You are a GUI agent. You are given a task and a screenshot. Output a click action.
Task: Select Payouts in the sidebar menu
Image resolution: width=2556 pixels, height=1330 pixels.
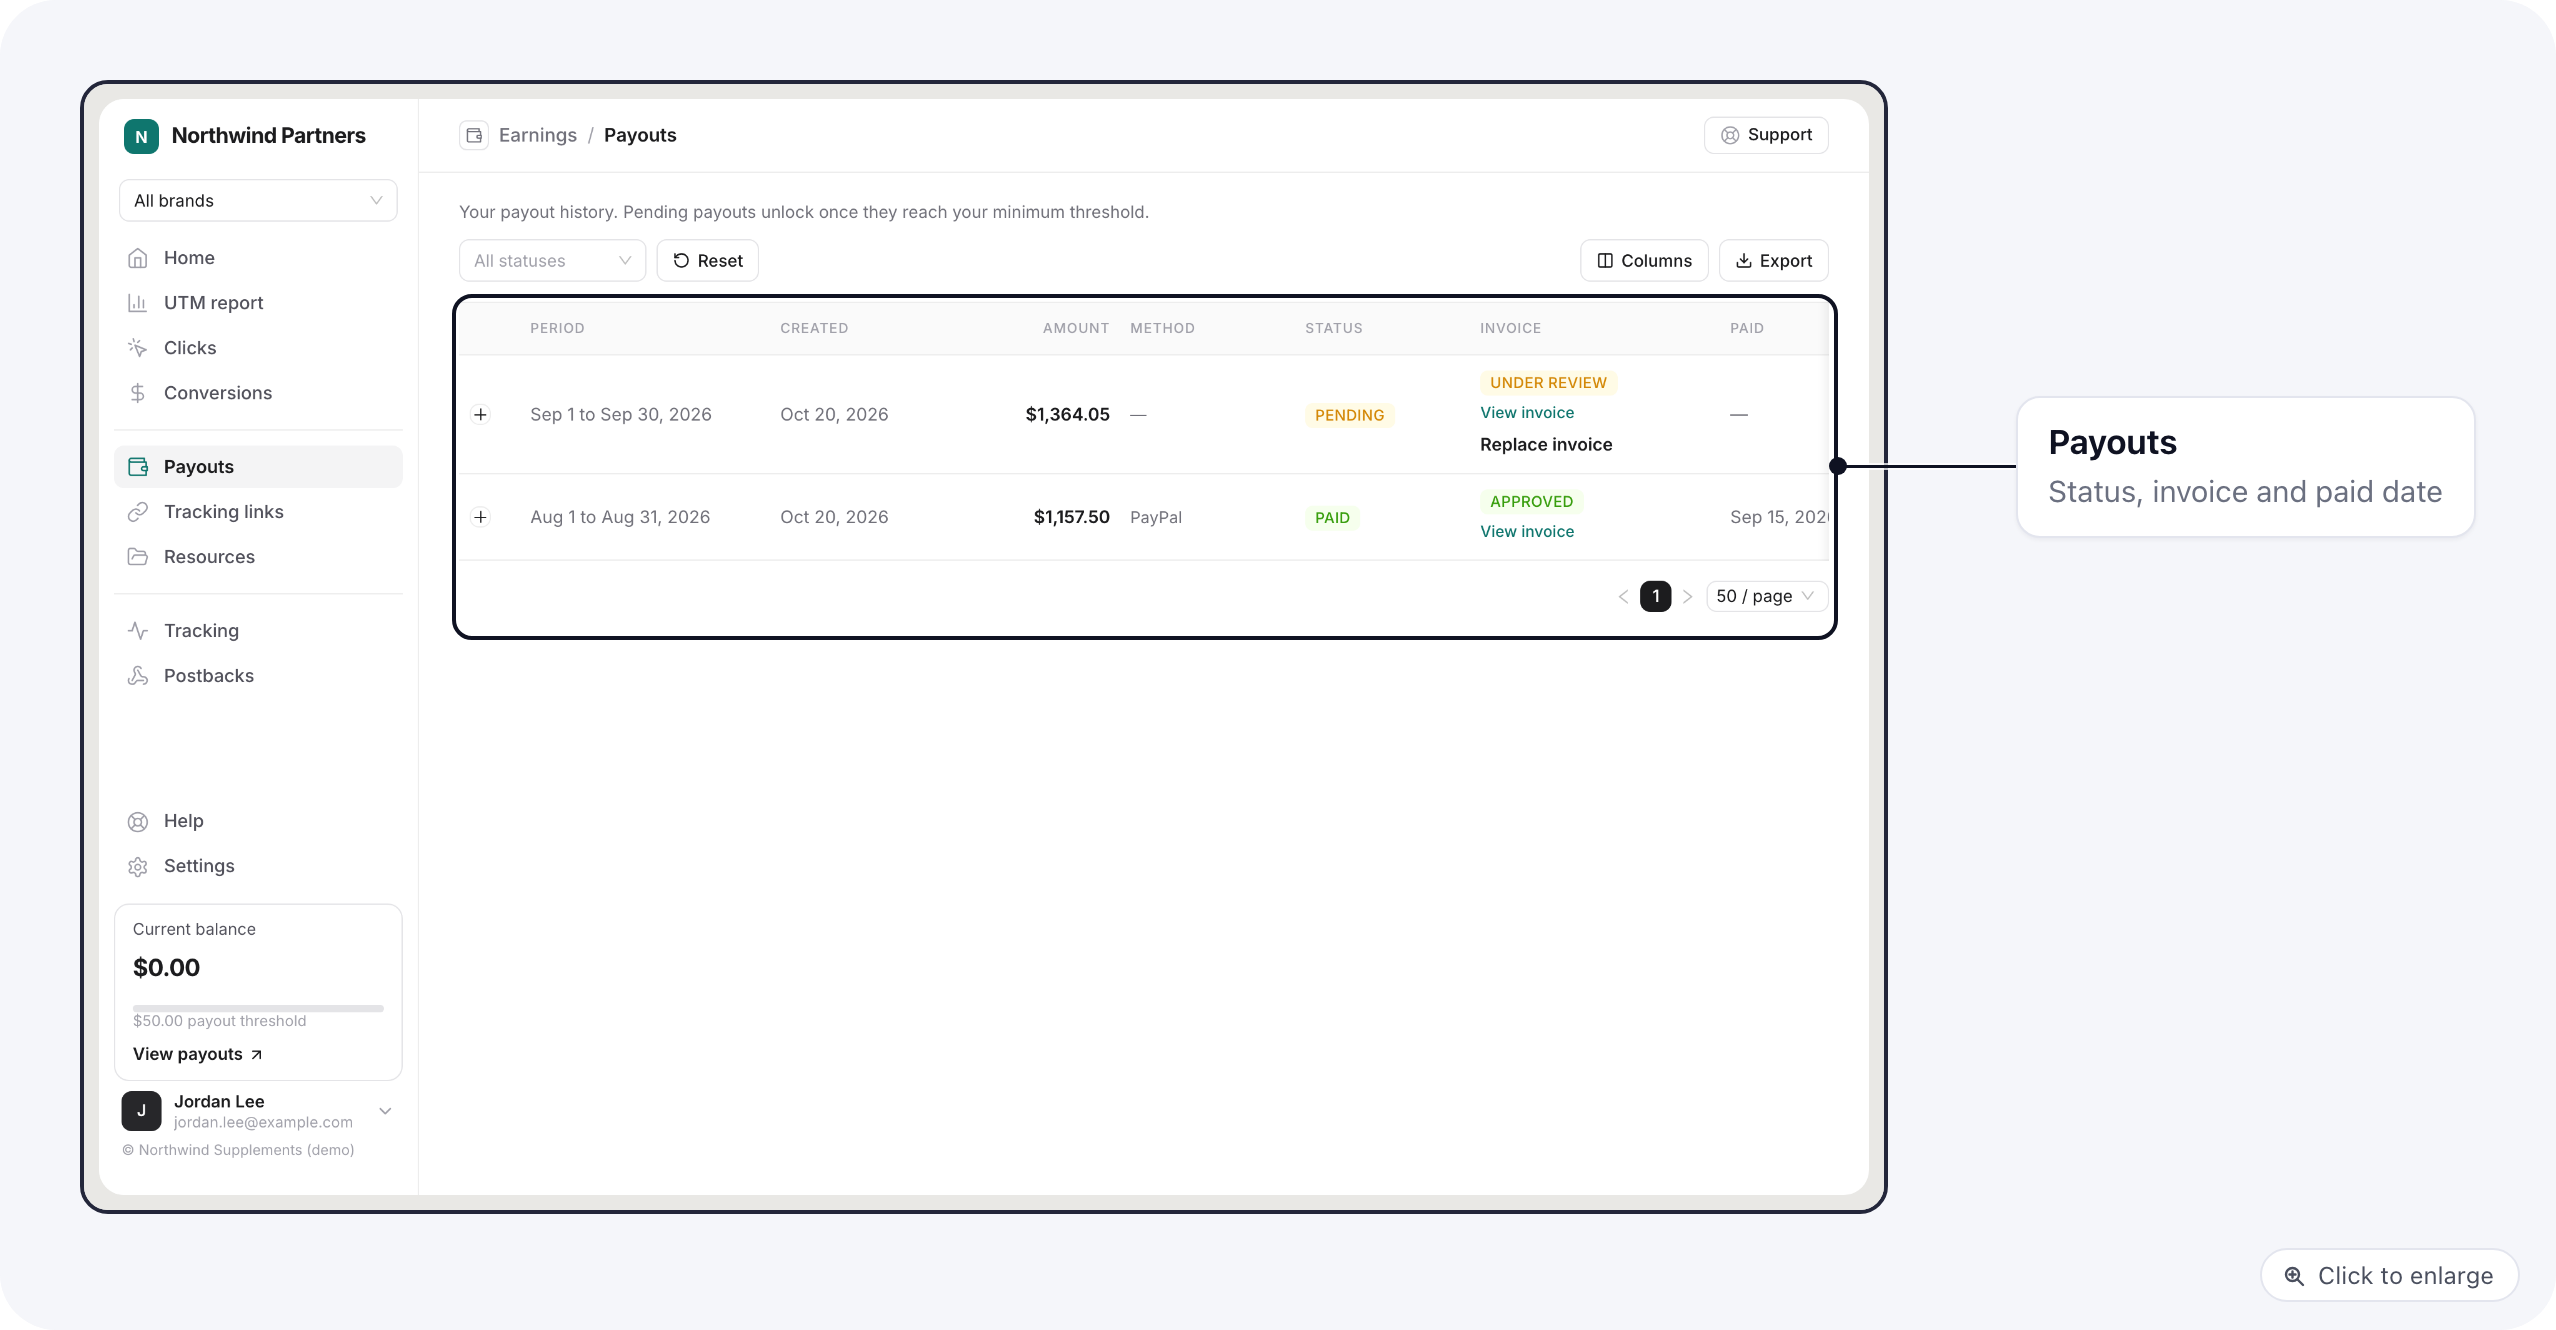pyautogui.click(x=258, y=467)
